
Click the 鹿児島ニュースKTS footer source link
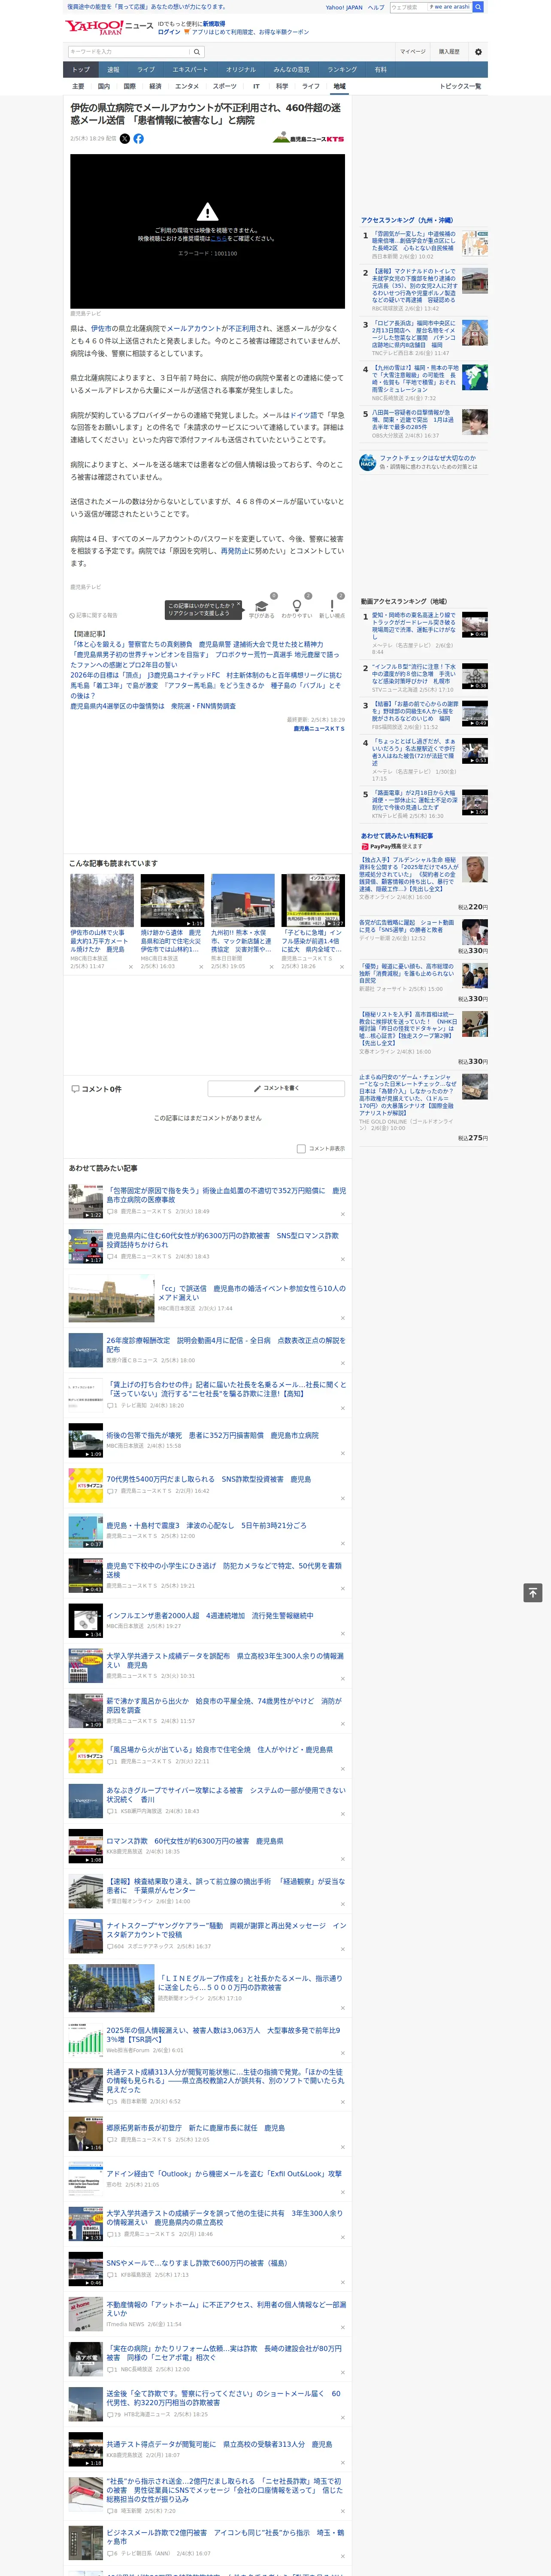(x=319, y=728)
